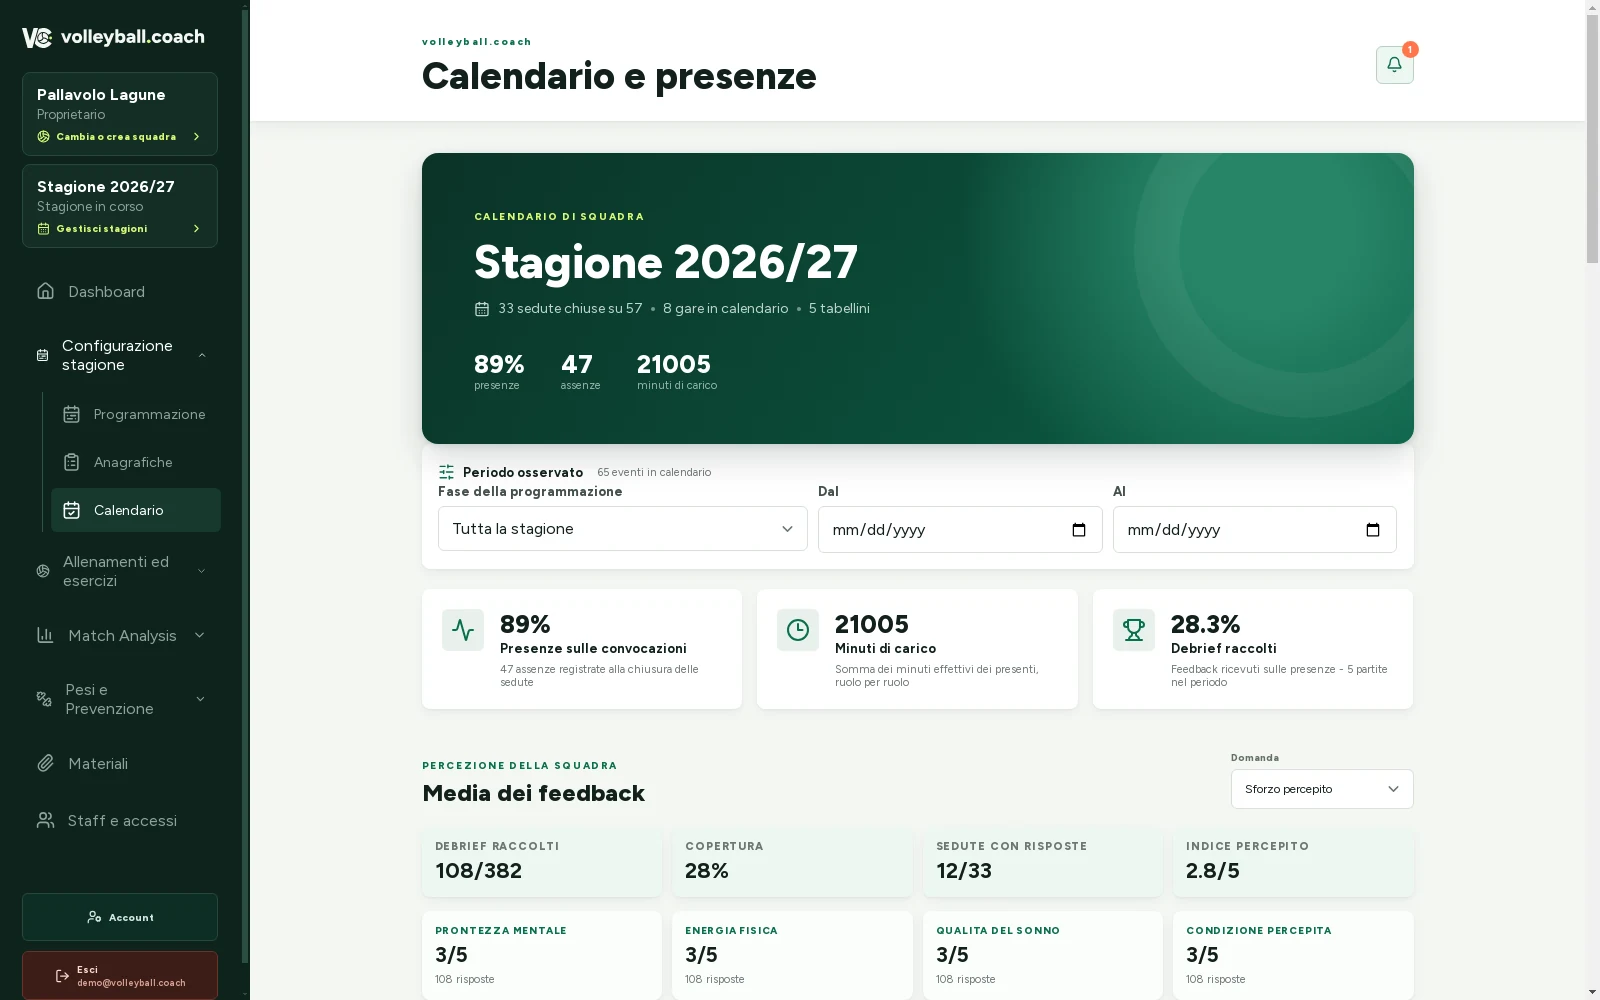
Task: Click the Account button
Action: pyautogui.click(x=120, y=917)
